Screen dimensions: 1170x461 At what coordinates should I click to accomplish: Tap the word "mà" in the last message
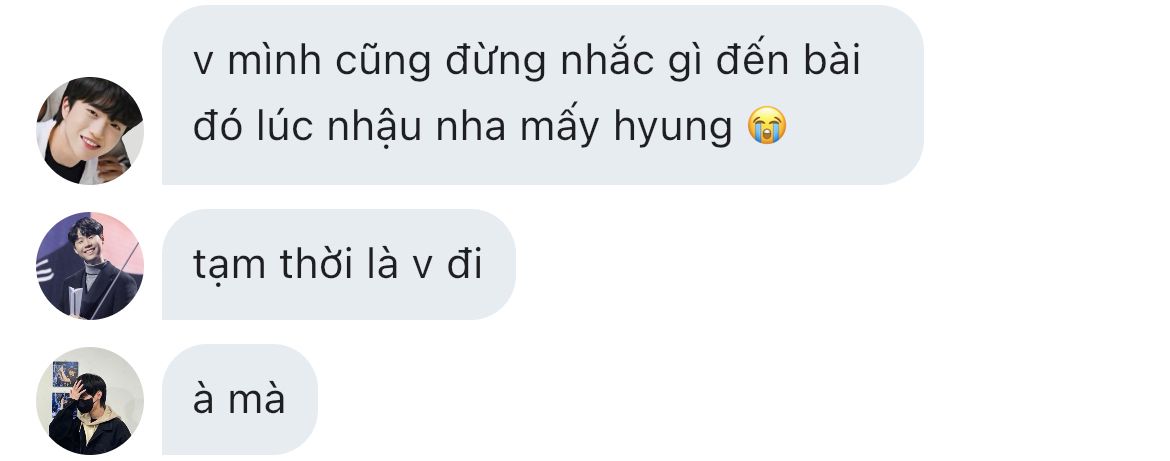tap(257, 399)
